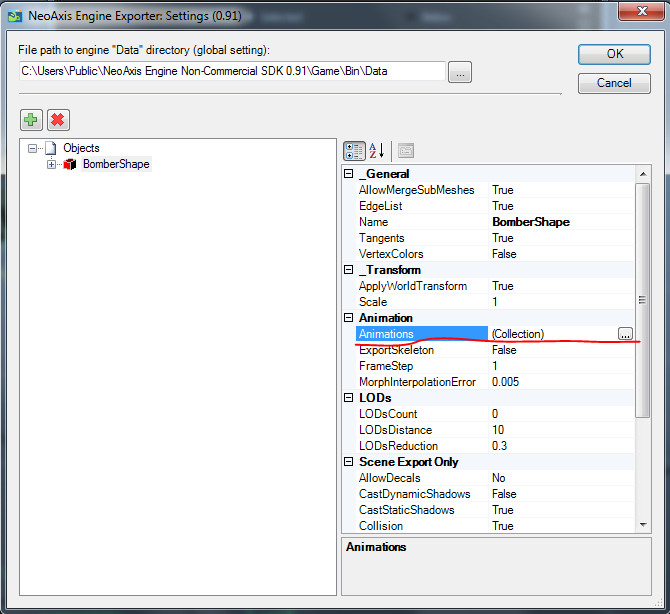
Task: Click the red X remove object icon
Action: (58, 120)
